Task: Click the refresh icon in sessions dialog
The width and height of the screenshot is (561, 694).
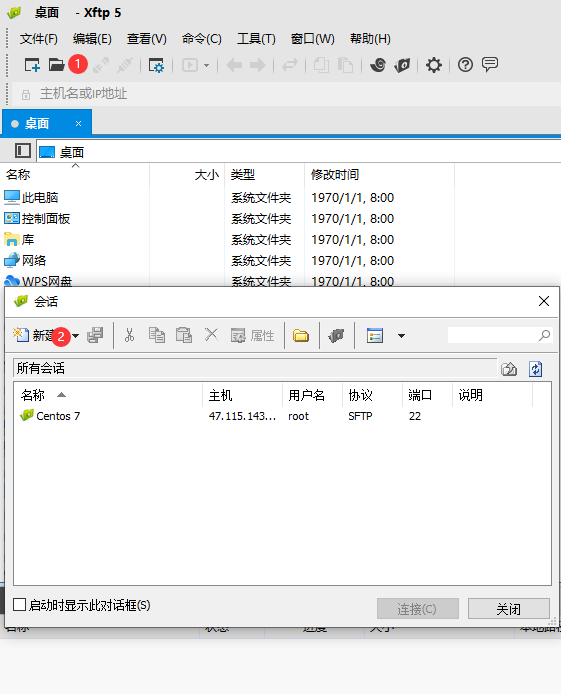Action: point(535,369)
